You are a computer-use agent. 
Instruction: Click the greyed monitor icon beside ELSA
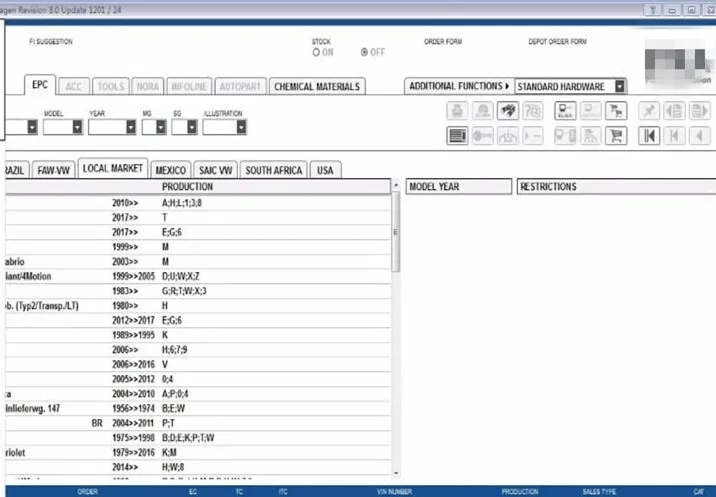590,111
